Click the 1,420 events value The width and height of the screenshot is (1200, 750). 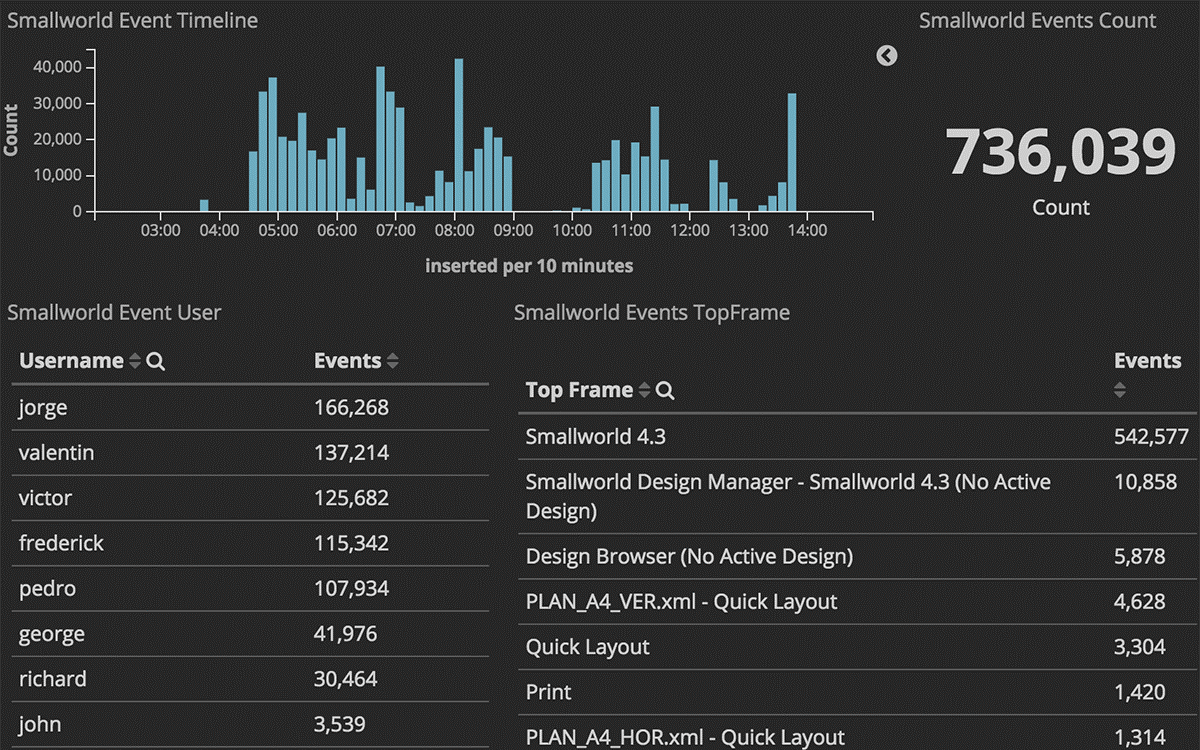pyautogui.click(x=1140, y=692)
